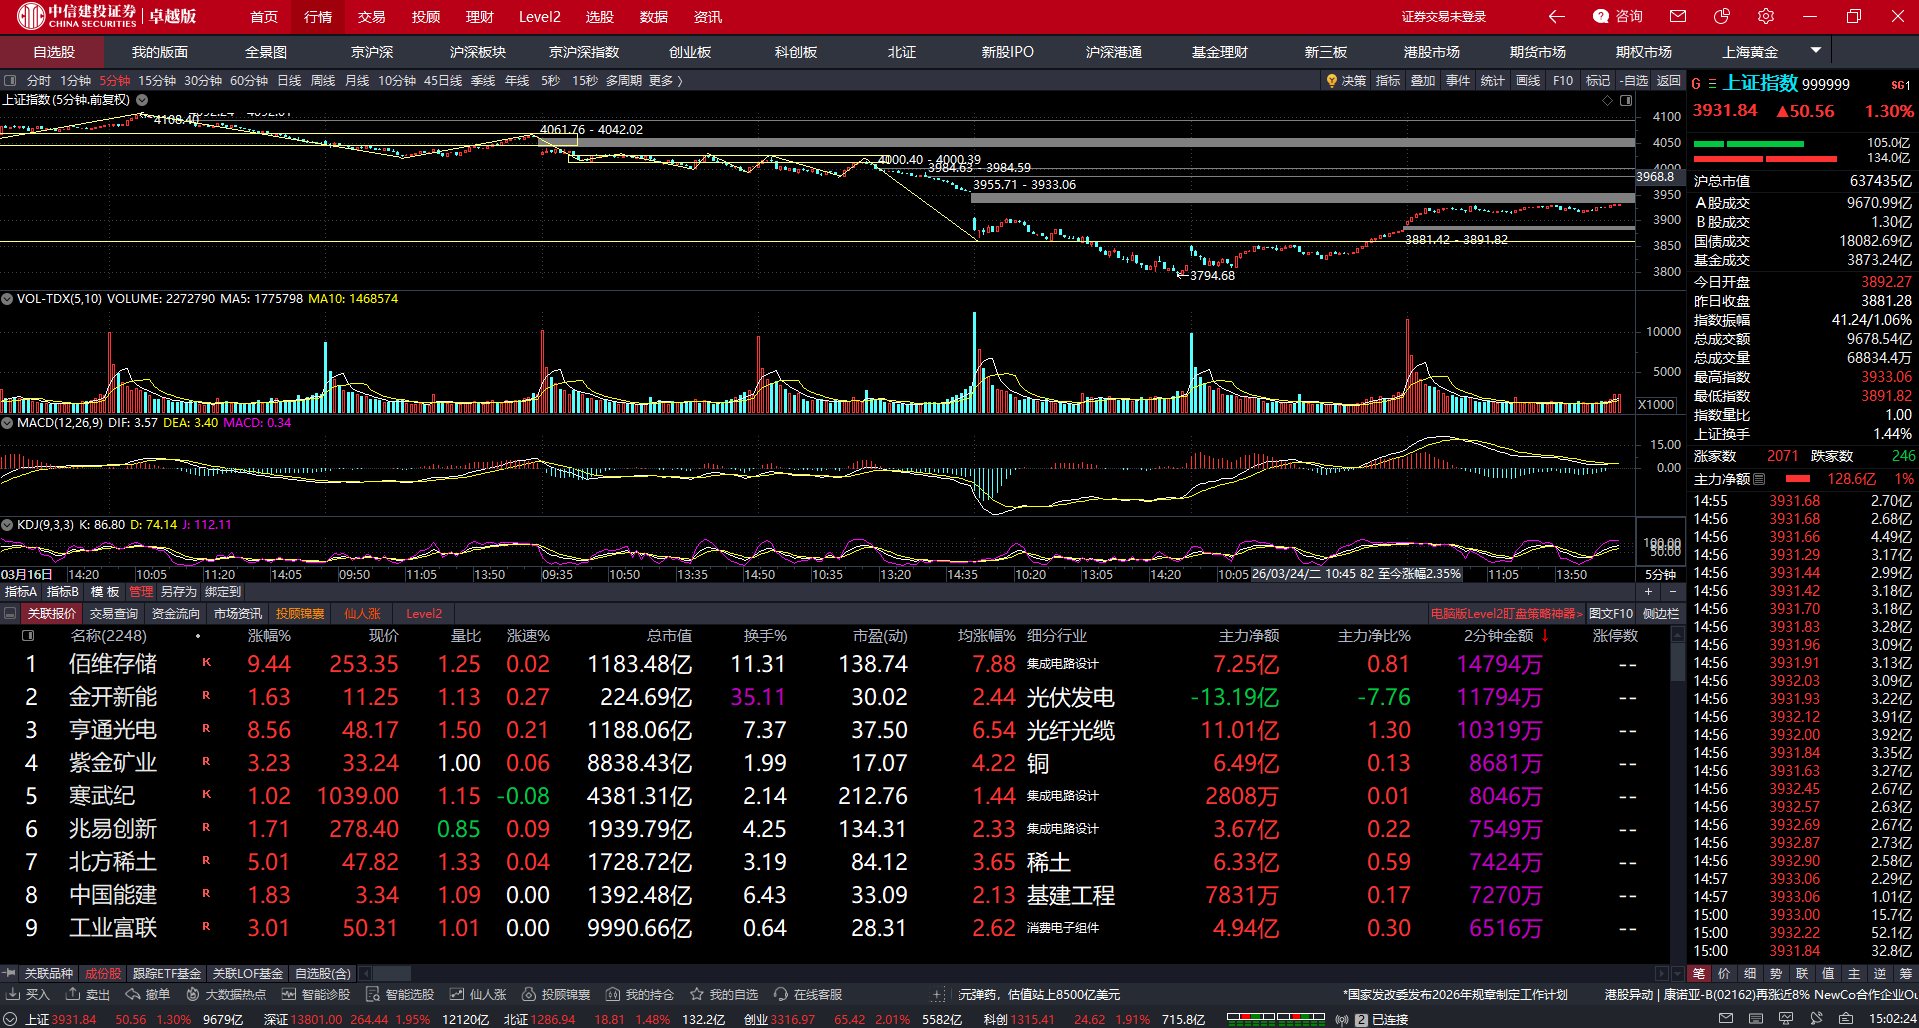Toggle the table header box before 名称
This screenshot has width=1919, height=1028.
pyautogui.click(x=28, y=636)
